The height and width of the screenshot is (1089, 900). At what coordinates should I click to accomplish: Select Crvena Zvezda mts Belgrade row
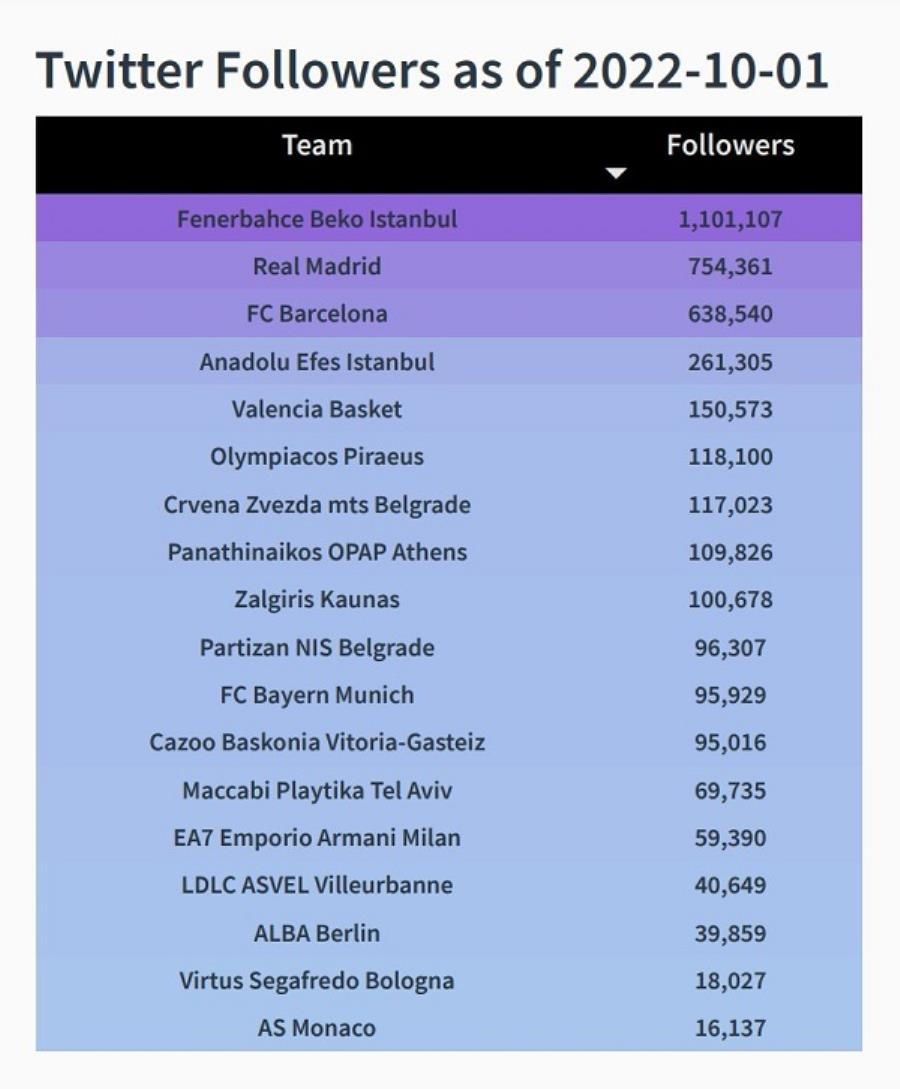[x=449, y=504]
